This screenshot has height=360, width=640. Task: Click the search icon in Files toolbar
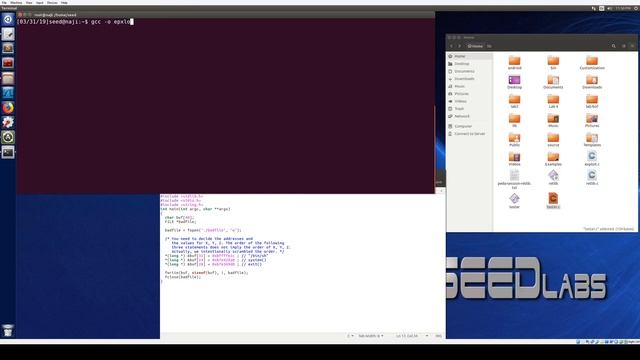tap(613, 46)
